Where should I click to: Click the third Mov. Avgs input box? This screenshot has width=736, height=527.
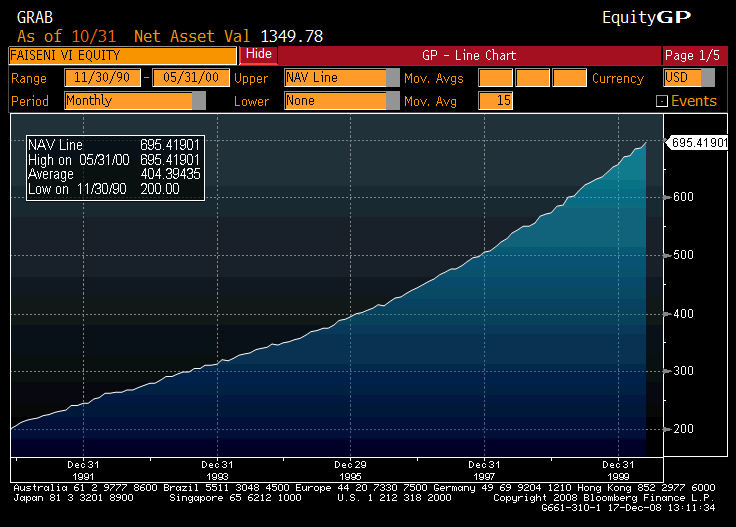(569, 78)
